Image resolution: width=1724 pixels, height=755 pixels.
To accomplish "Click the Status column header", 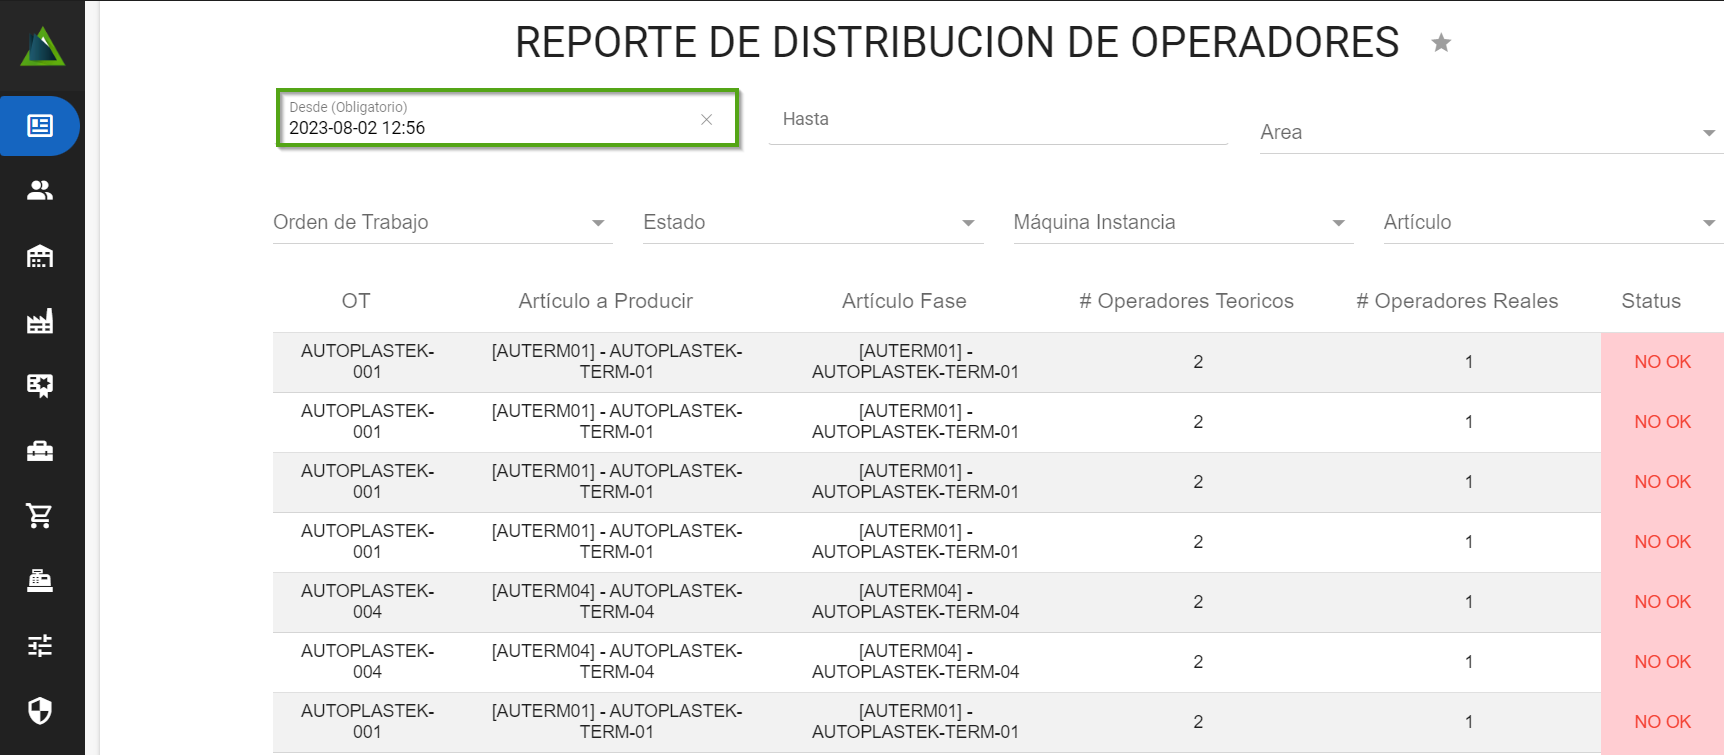I will (1650, 301).
